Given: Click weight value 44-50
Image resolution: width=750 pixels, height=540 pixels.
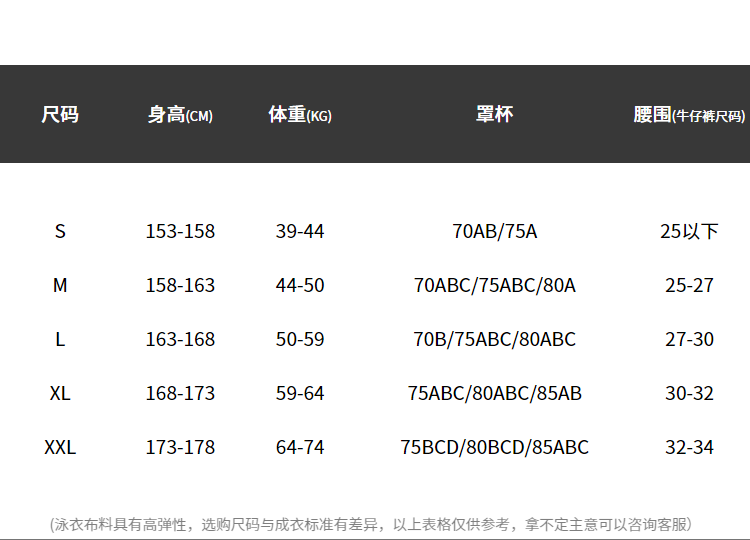Looking at the screenshot, I should click(x=300, y=286).
